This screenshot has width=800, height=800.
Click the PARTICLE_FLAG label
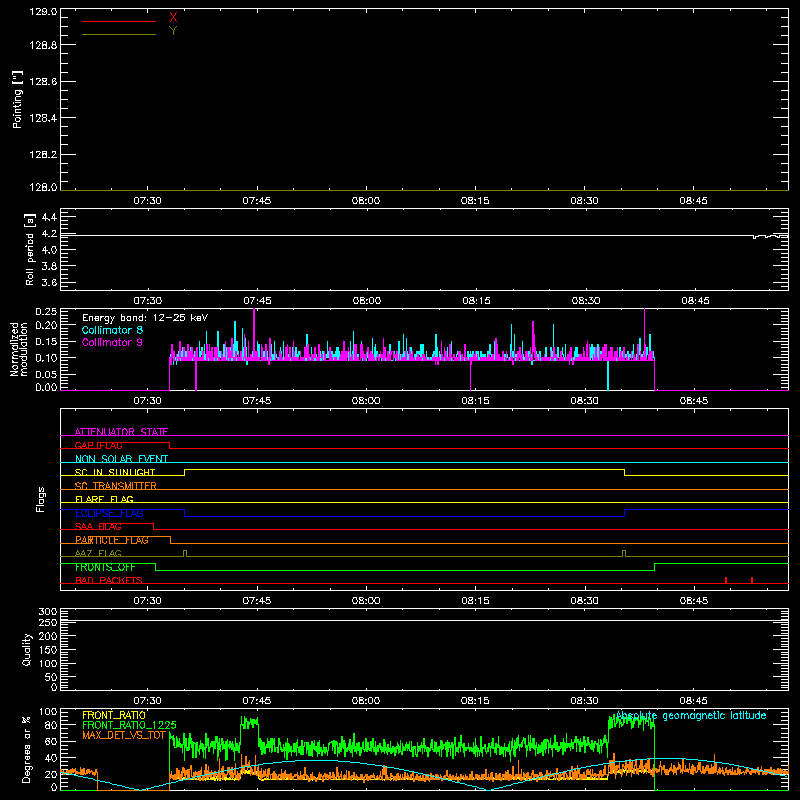point(112,540)
